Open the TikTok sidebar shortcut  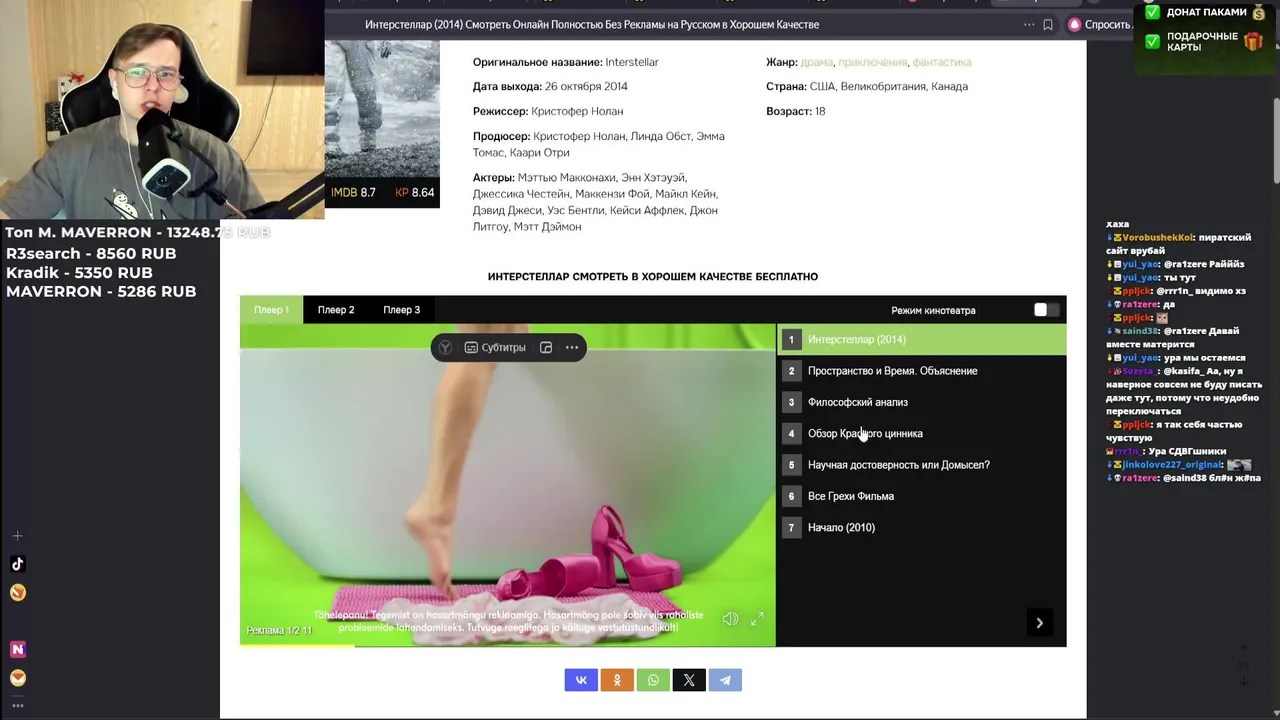(x=17, y=564)
